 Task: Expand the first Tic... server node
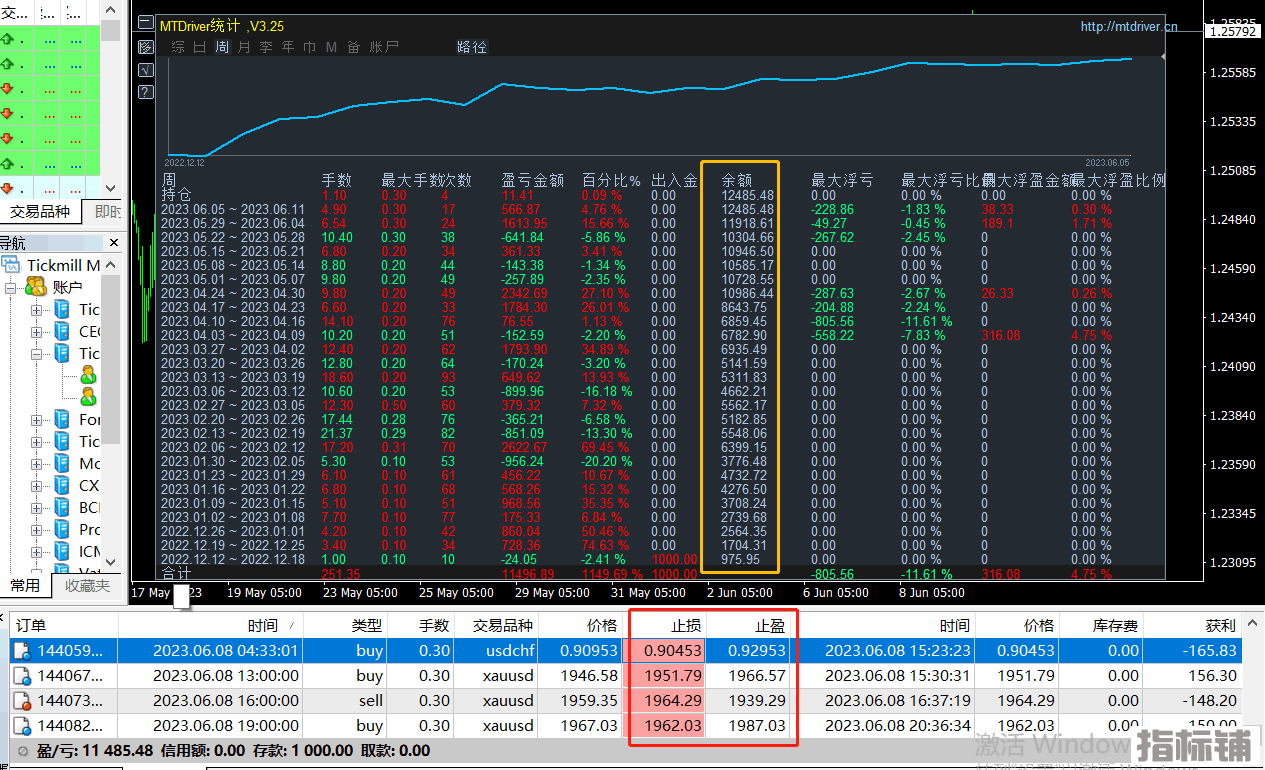point(37,309)
